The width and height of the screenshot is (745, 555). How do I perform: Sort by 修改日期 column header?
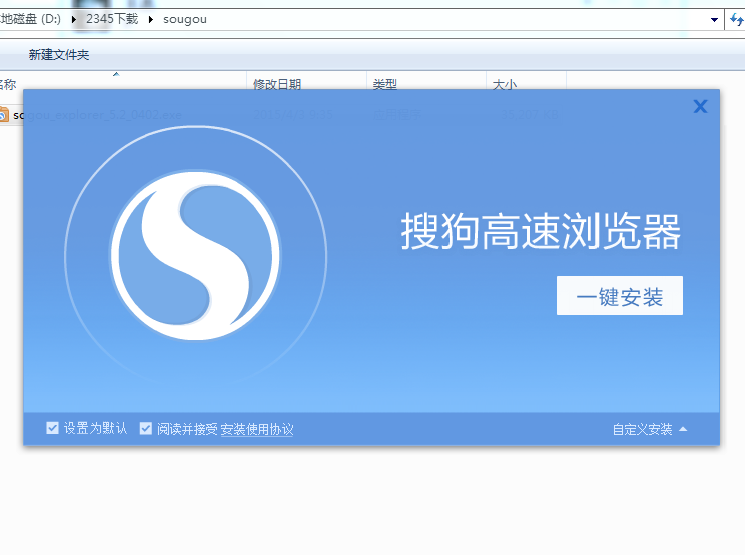[x=277, y=84]
